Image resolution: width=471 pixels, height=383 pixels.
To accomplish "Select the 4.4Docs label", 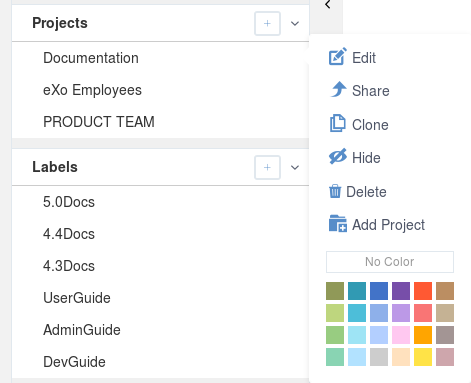I will coord(69,234).
